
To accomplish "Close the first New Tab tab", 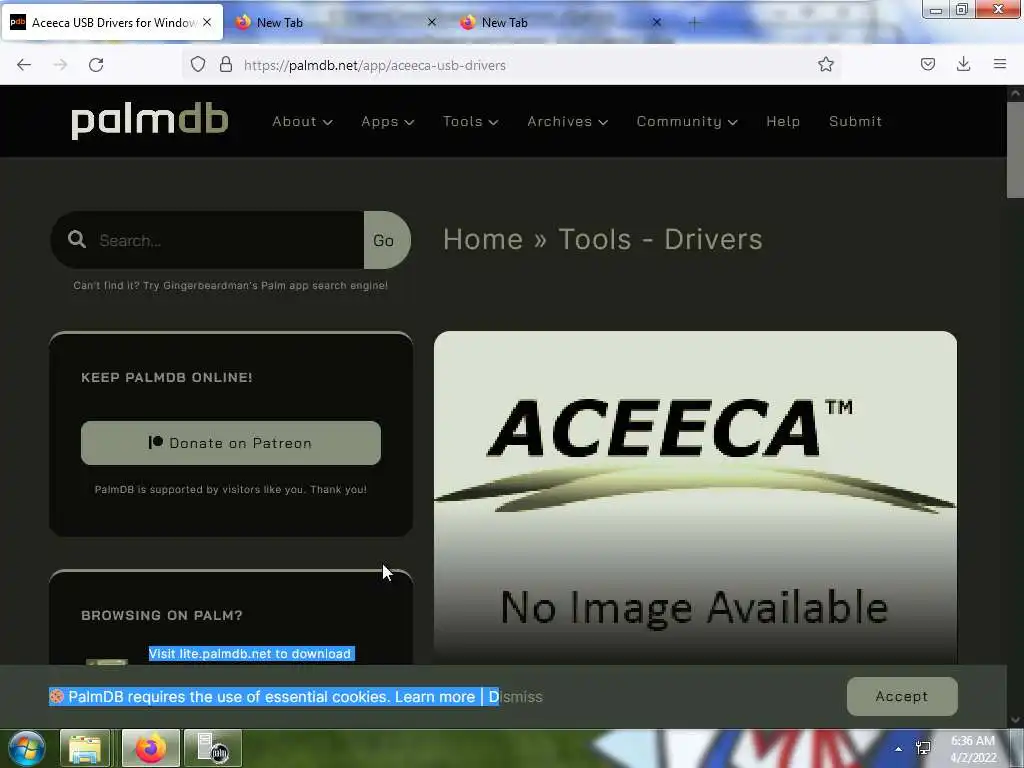I will (x=432, y=22).
